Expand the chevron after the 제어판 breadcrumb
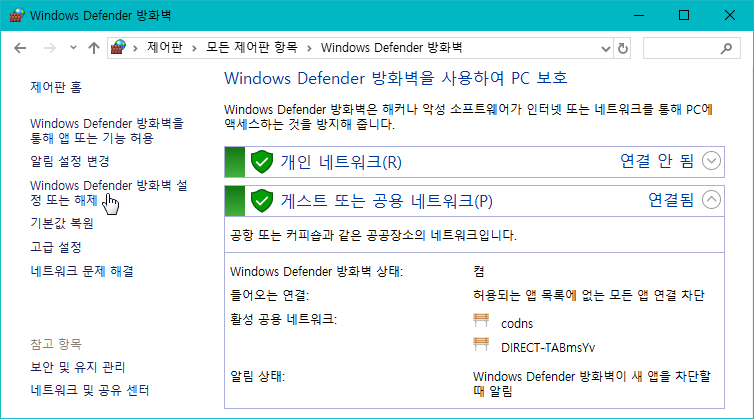The width and height of the screenshot is (754, 419). coord(194,48)
